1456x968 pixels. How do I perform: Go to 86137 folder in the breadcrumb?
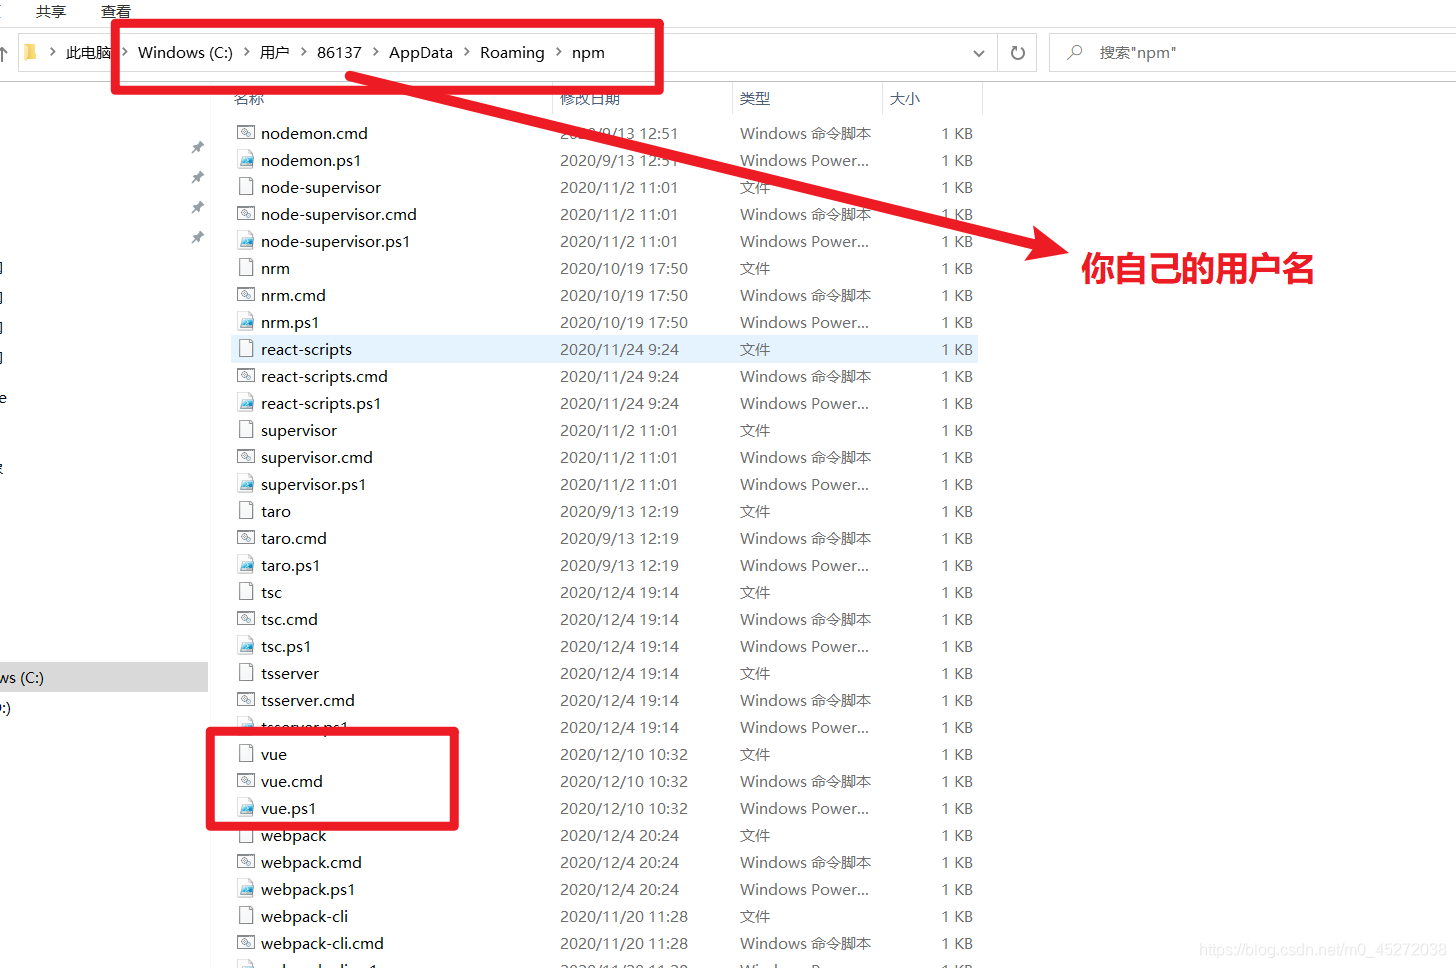tap(339, 53)
